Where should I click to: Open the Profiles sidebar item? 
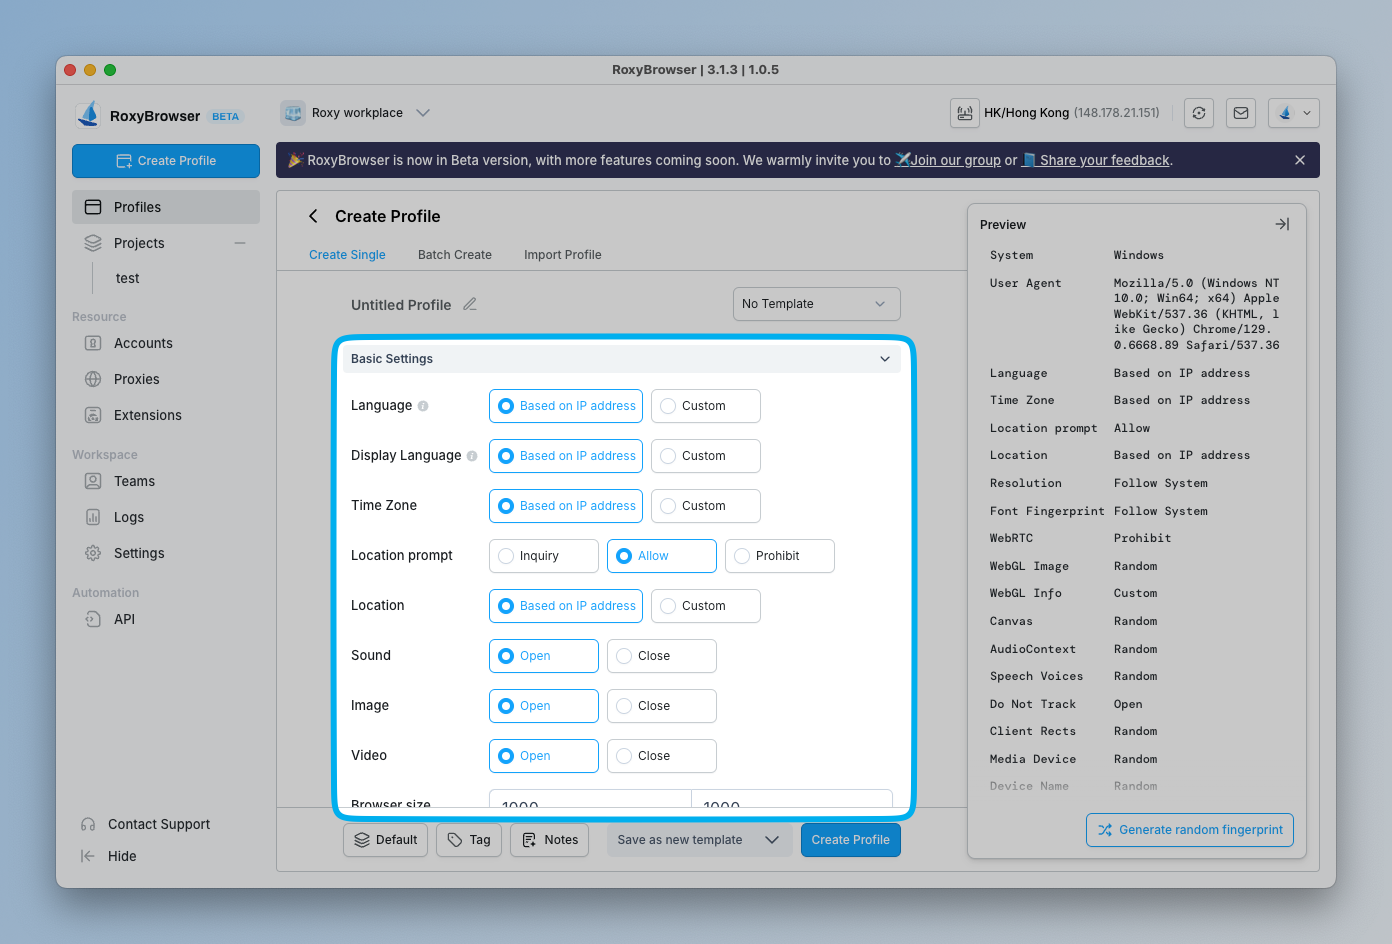(x=166, y=207)
